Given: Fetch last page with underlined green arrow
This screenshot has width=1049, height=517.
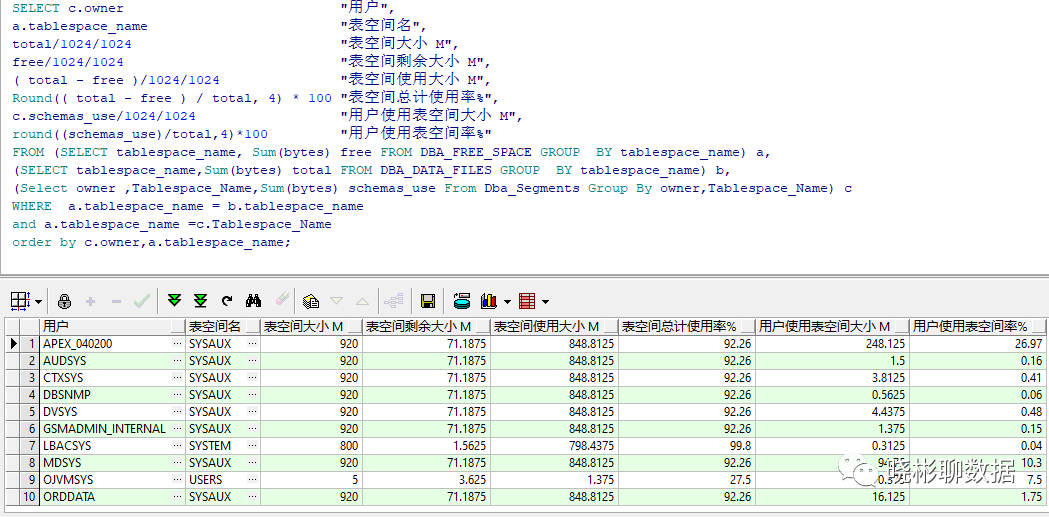Looking at the screenshot, I should (200, 301).
